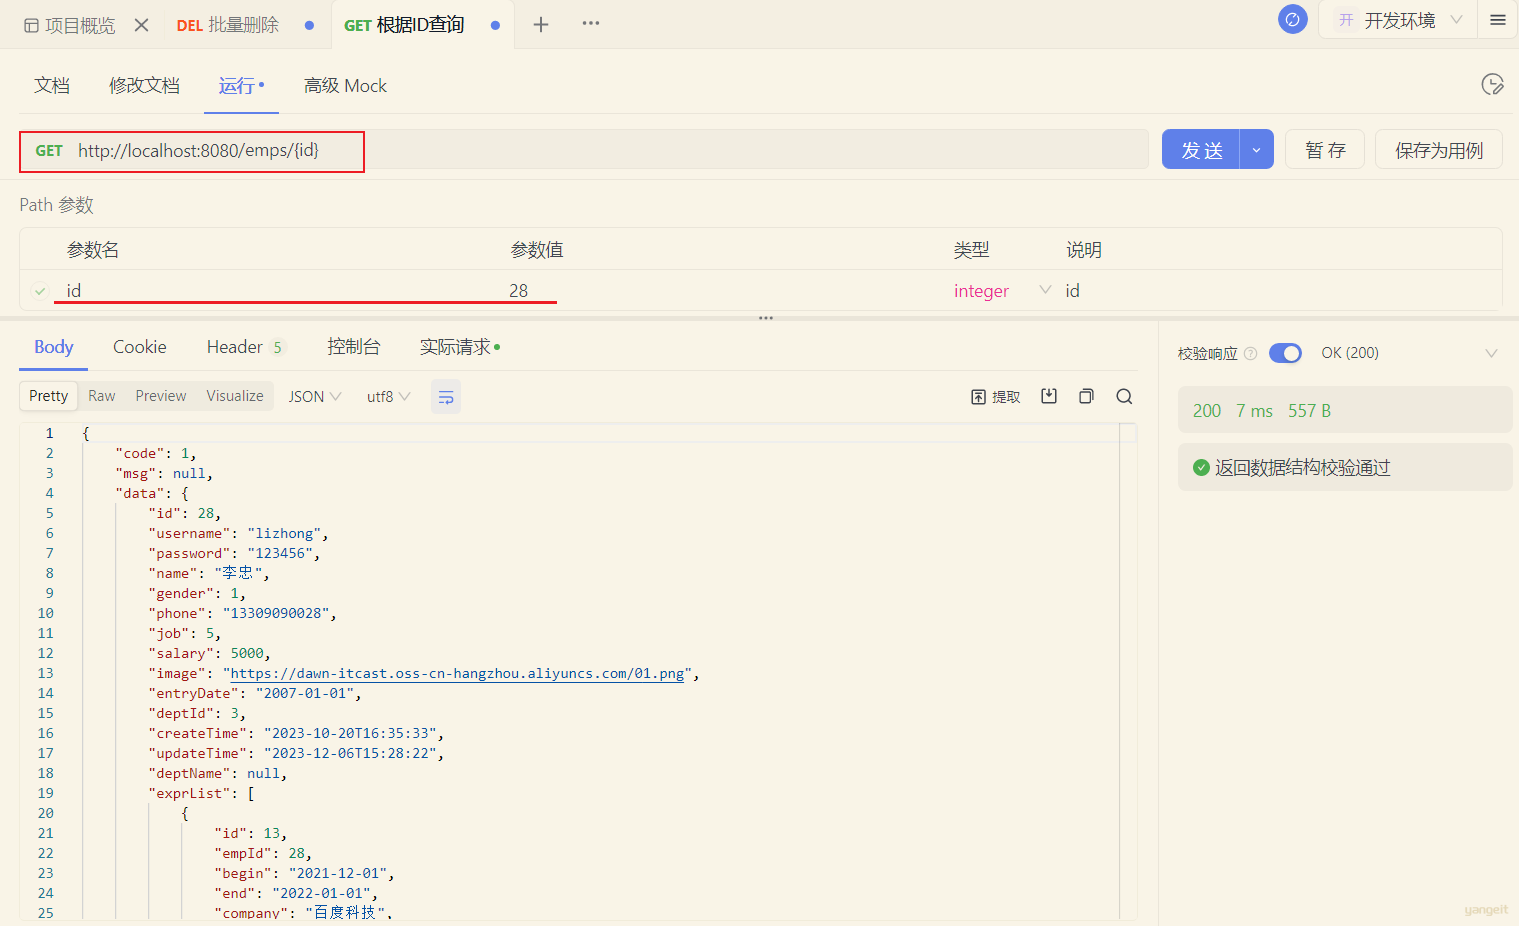Click the 7 ms response time
1519x926 pixels.
tap(1254, 411)
